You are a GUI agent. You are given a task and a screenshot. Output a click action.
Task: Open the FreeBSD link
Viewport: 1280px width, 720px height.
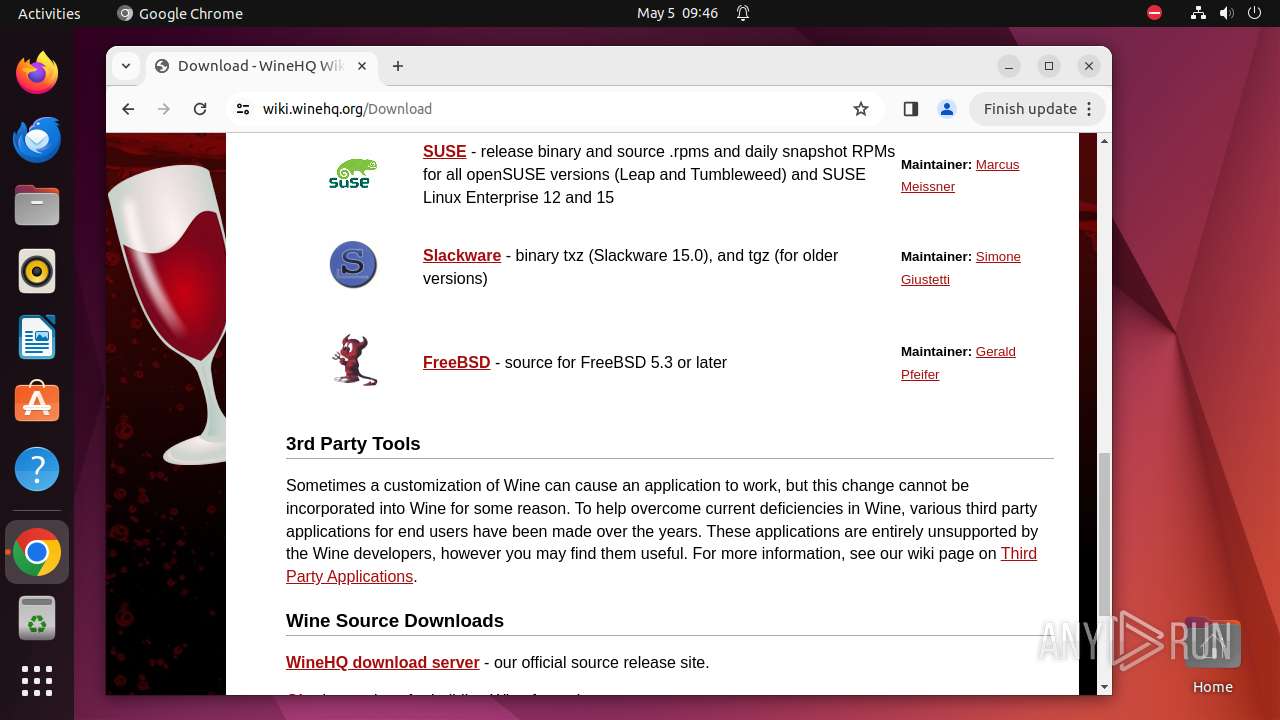(456, 362)
